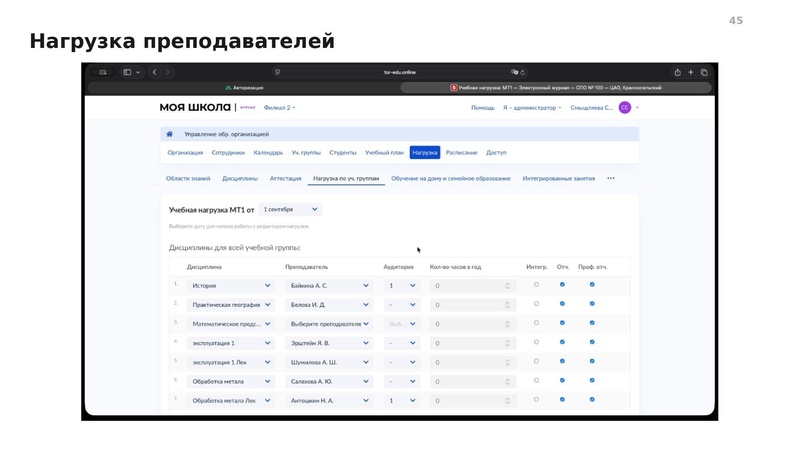Open the Обработка метала Лек discipline dropdown
The height and width of the screenshot is (450, 800).
[231, 401]
